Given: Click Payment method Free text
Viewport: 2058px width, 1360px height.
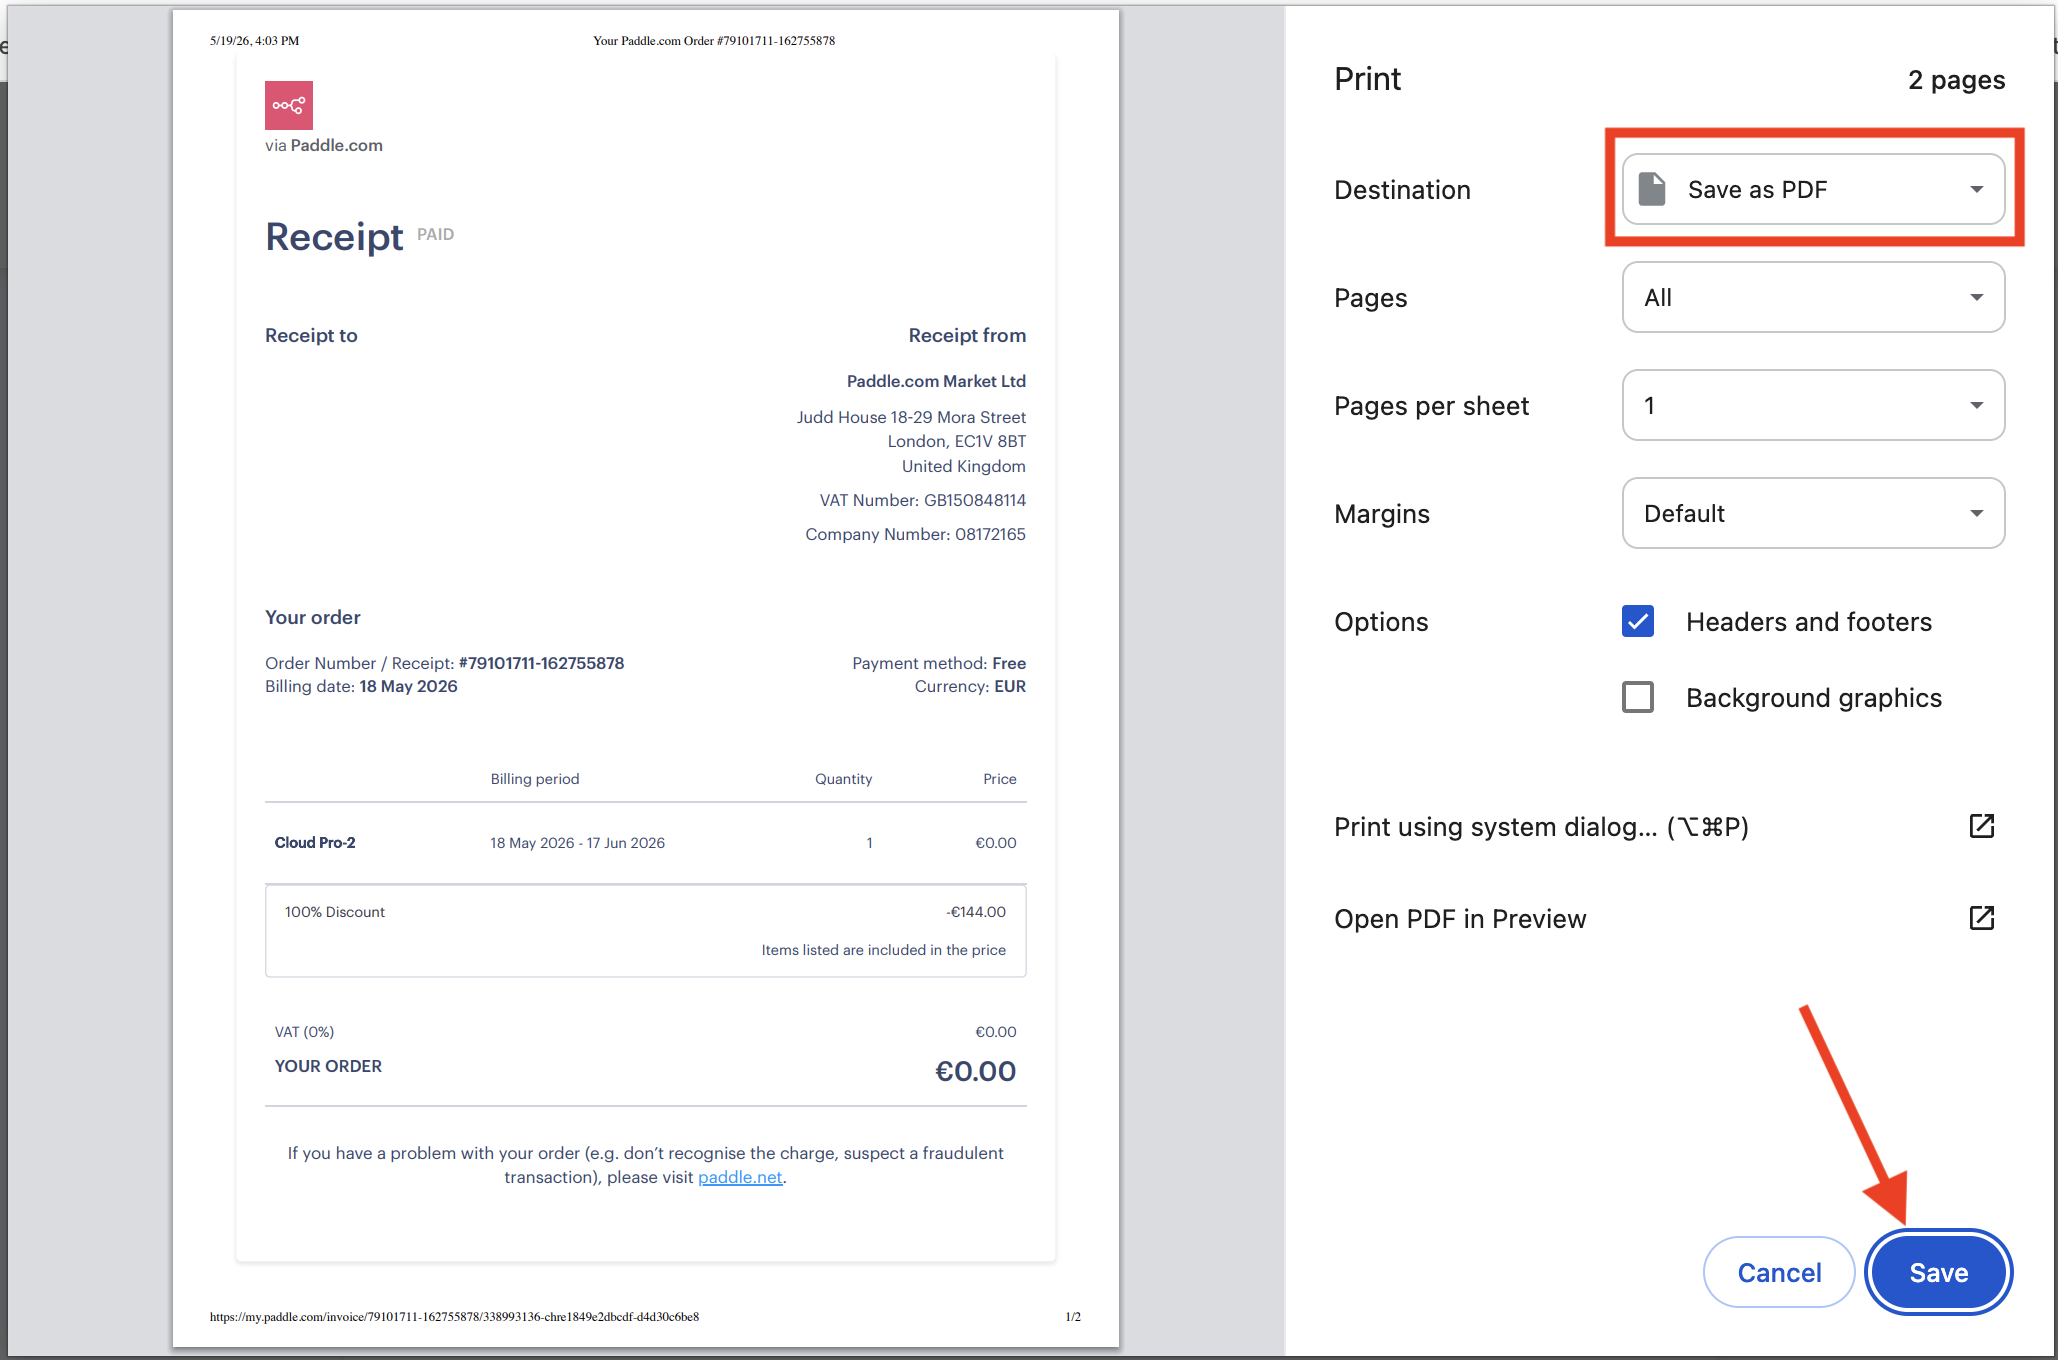Looking at the screenshot, I should [939, 663].
